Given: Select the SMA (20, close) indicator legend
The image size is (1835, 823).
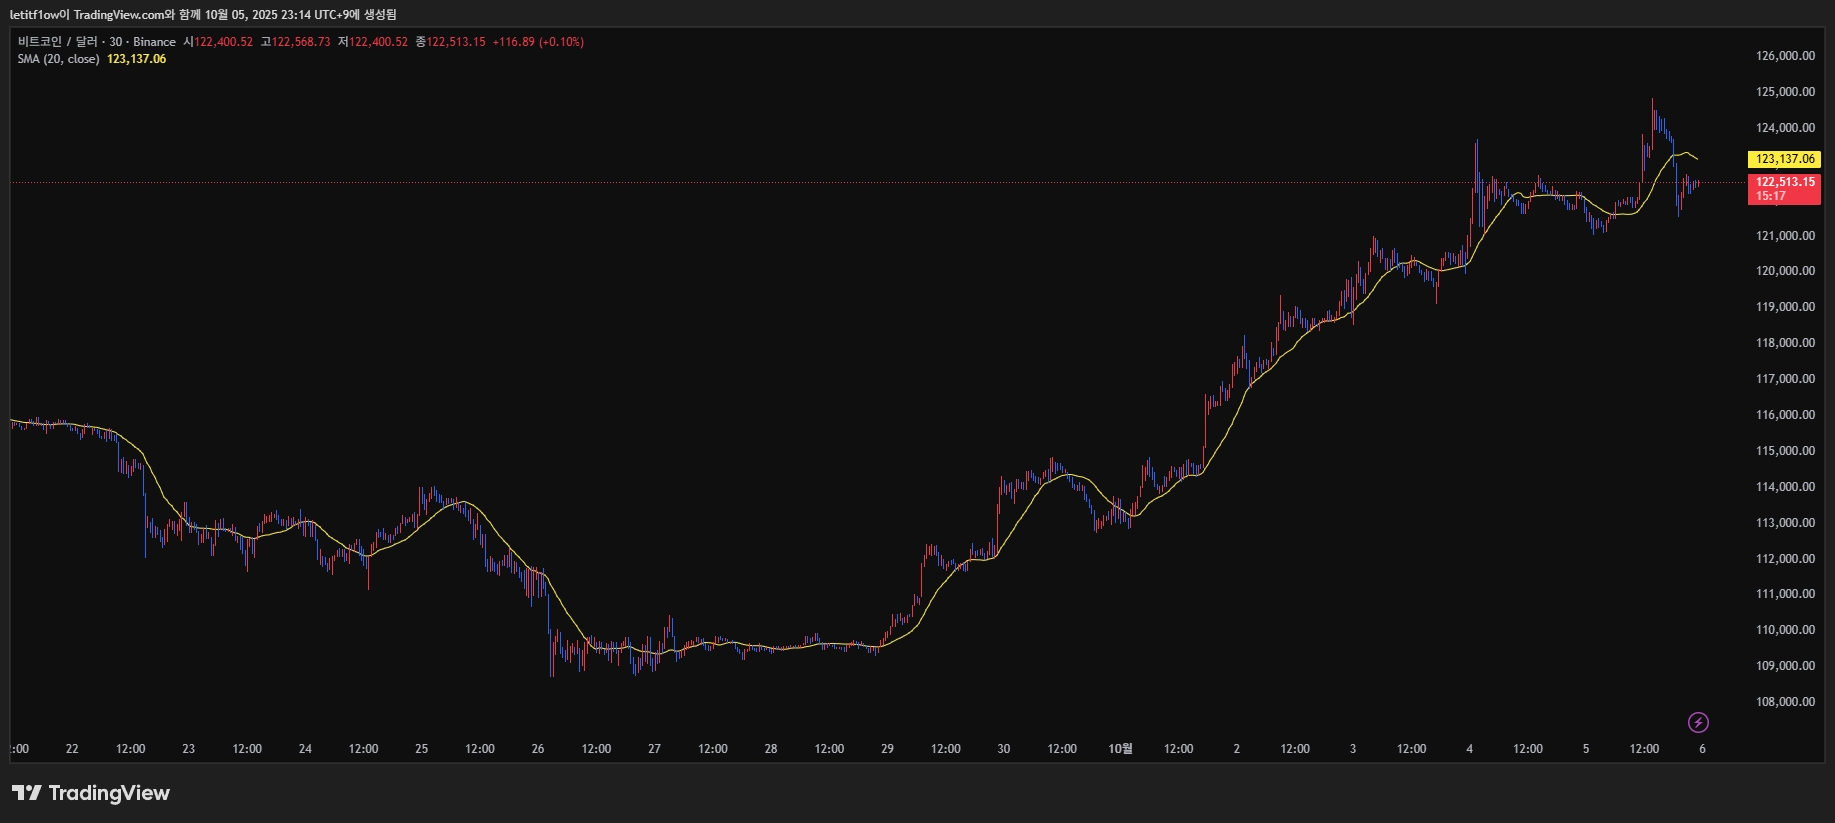Looking at the screenshot, I should [x=58, y=59].
